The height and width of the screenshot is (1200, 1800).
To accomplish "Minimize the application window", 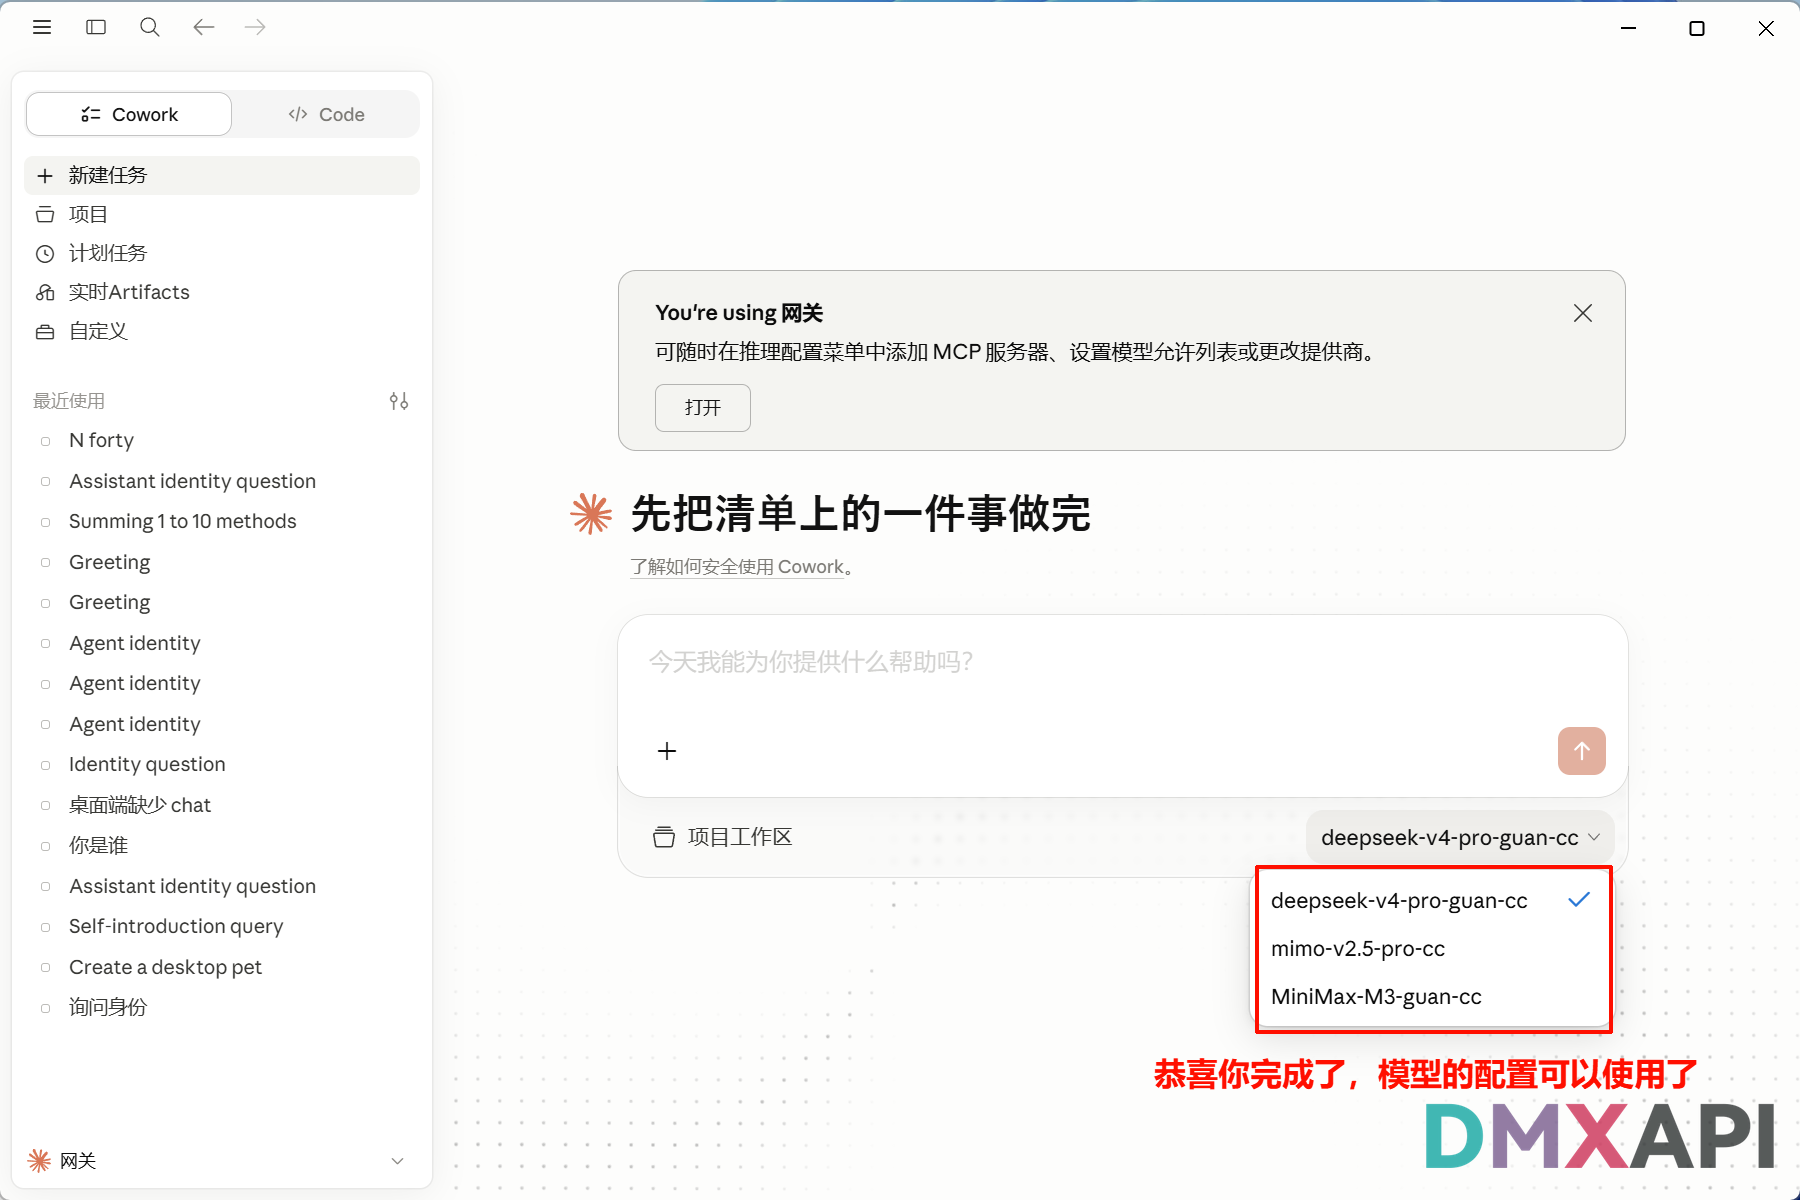I will point(1629,28).
